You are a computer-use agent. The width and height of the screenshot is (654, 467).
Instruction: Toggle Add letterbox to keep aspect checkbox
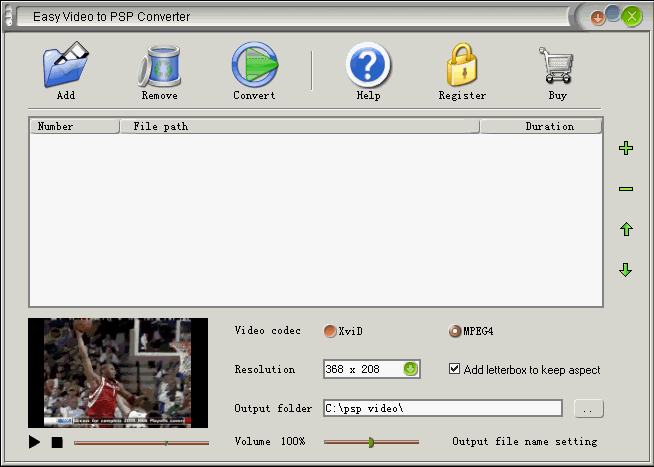coord(454,369)
